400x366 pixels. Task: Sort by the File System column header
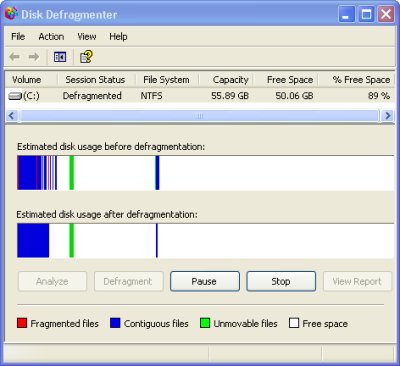167,80
